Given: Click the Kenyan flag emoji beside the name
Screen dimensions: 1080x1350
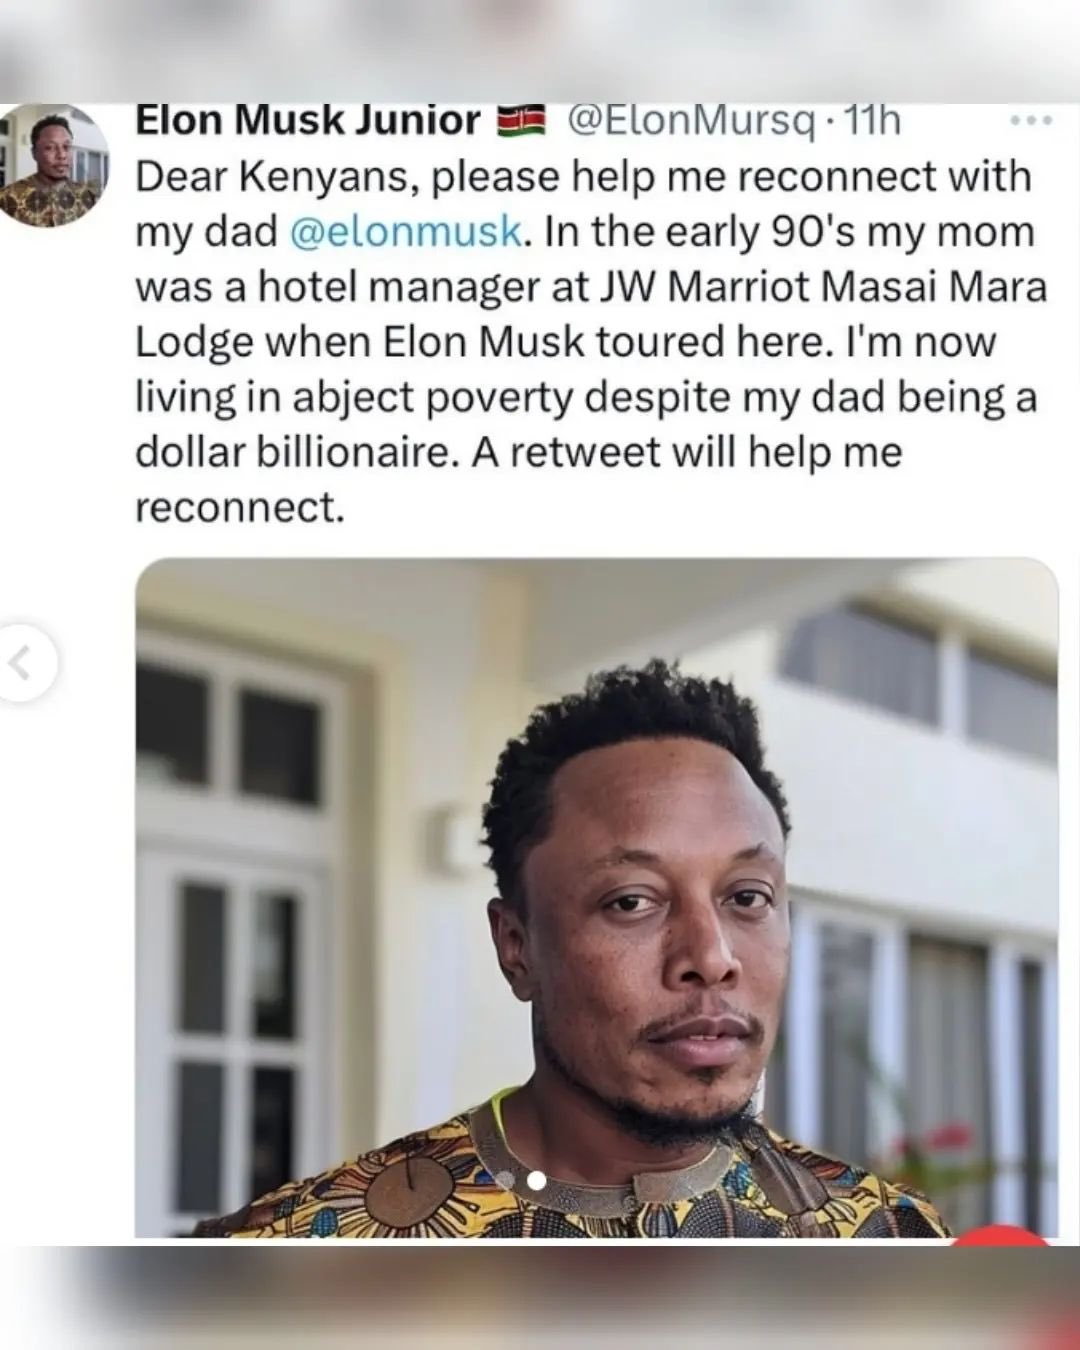Looking at the screenshot, I should [x=521, y=122].
